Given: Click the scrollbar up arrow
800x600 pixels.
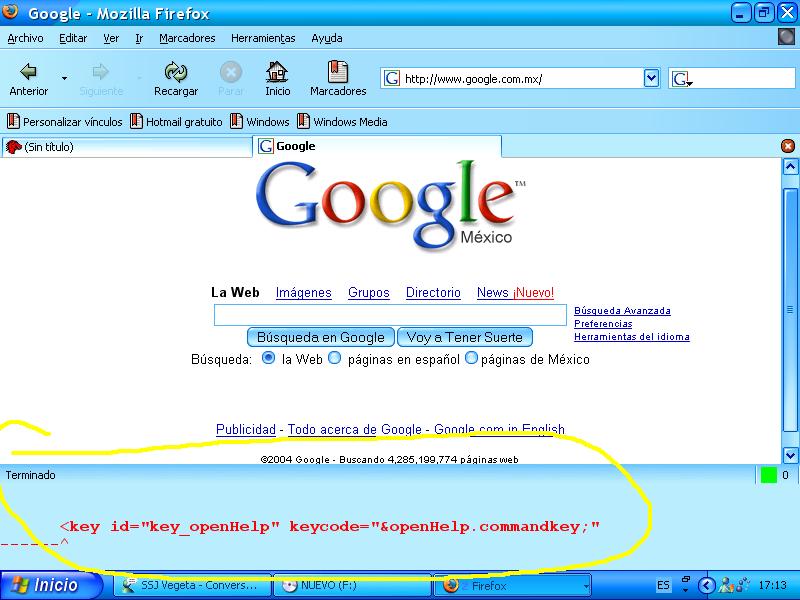Looking at the screenshot, I should tap(790, 167).
